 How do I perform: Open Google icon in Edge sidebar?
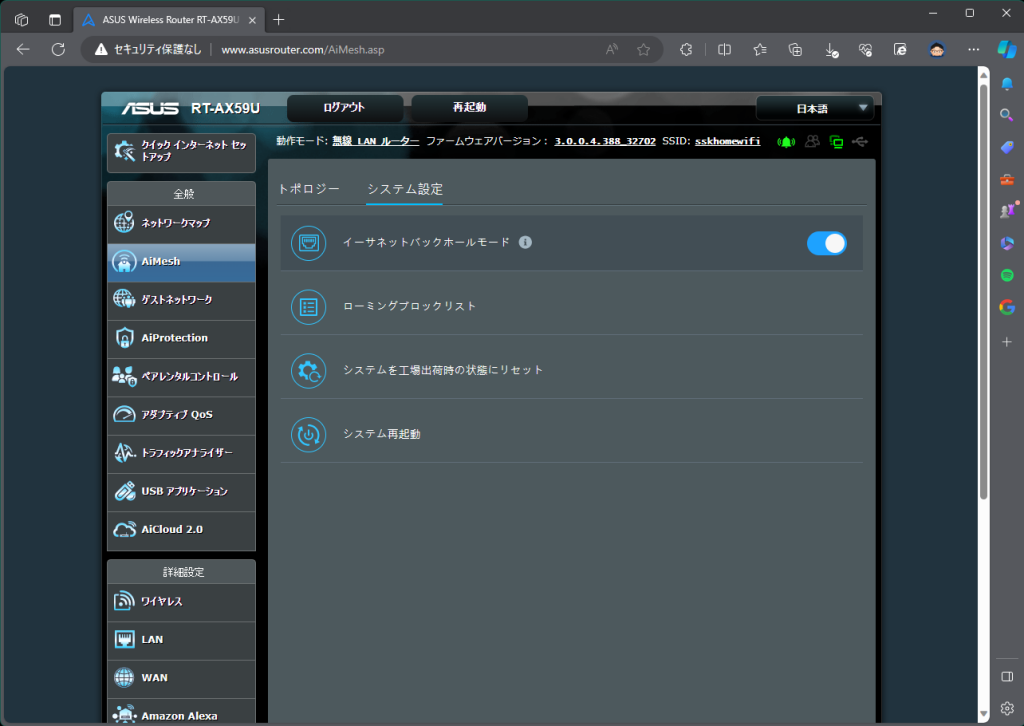click(x=1006, y=307)
